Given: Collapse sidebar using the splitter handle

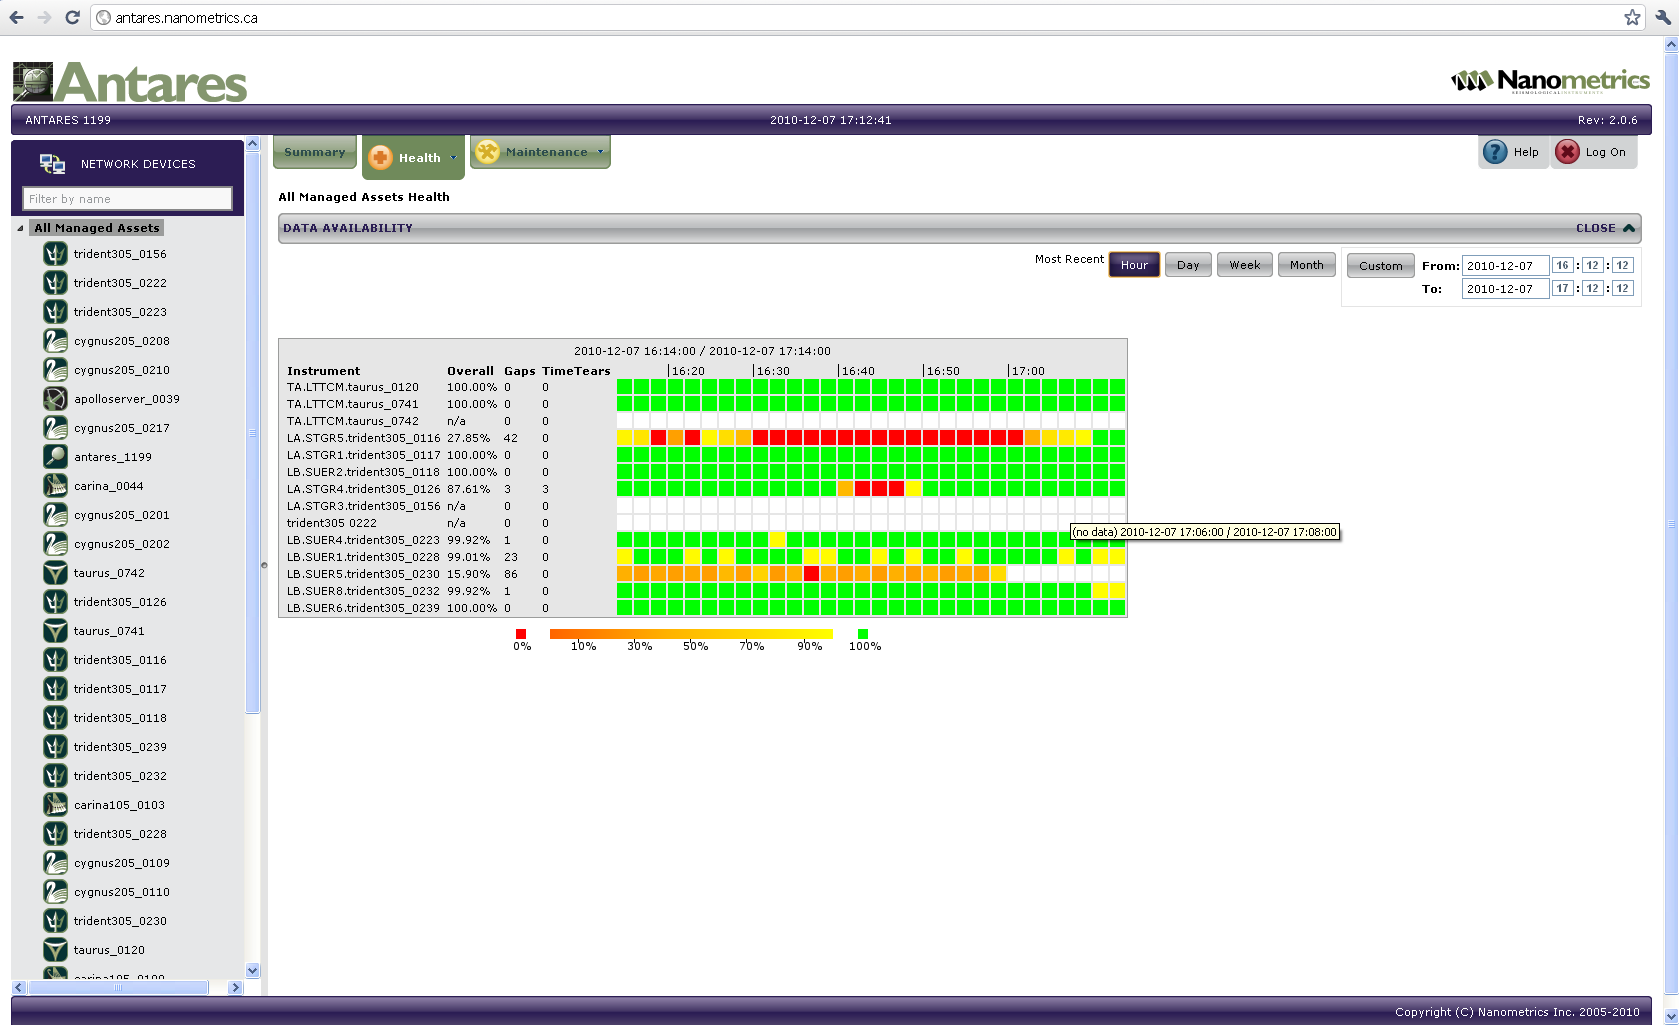Looking at the screenshot, I should 264,565.
